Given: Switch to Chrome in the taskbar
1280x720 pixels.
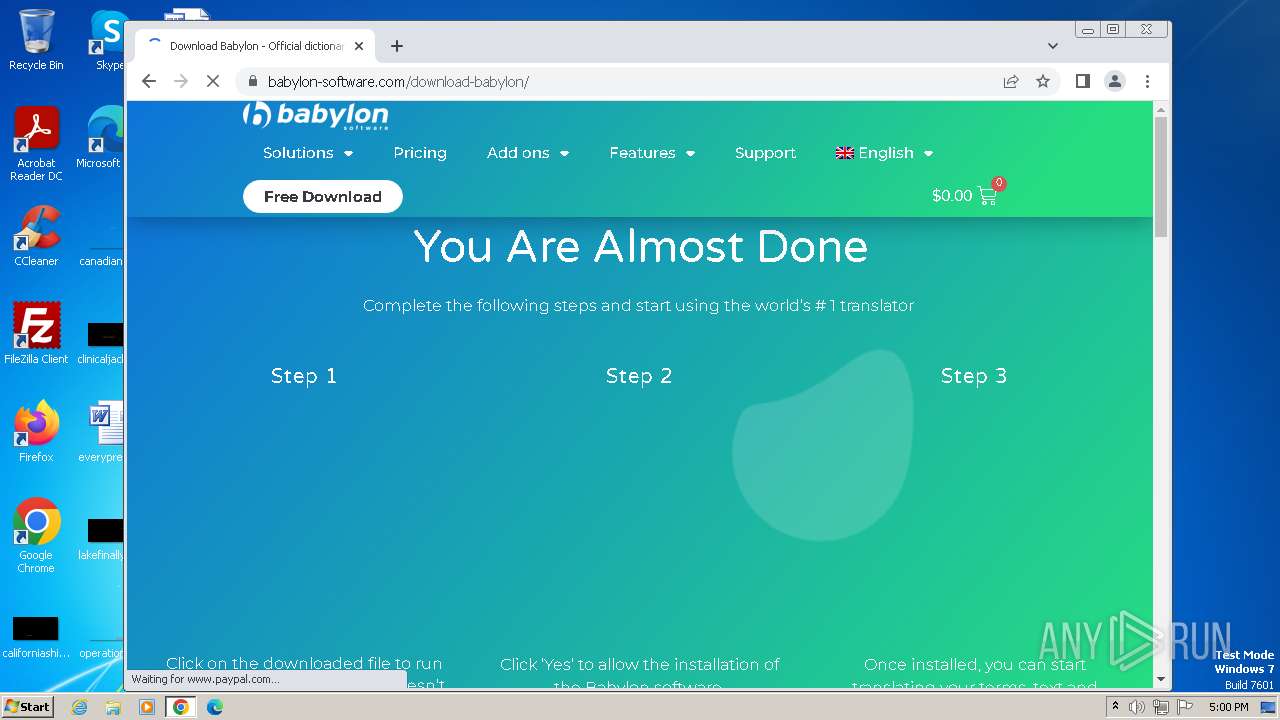Looking at the screenshot, I should [181, 707].
